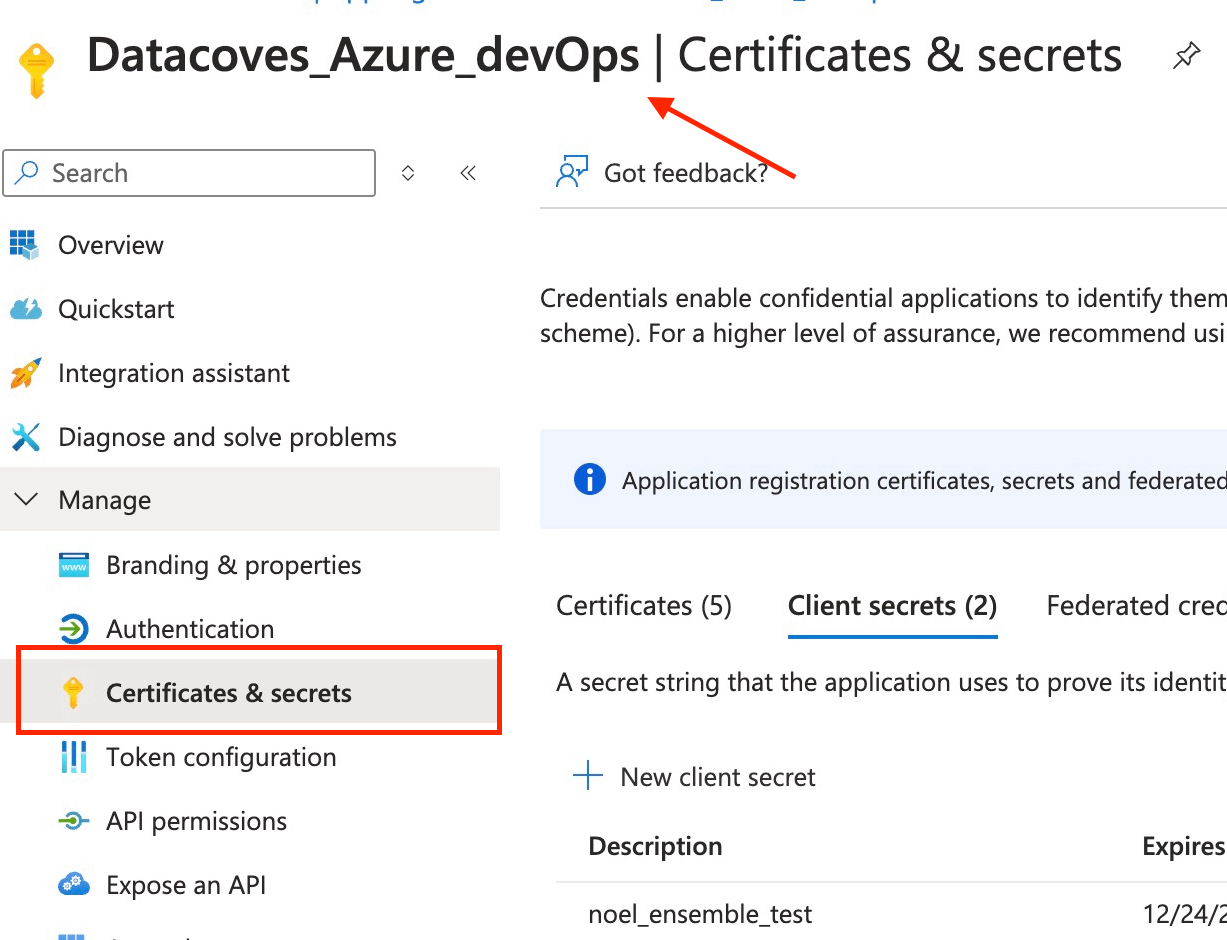Click the Branding & properties icon
The width and height of the screenshot is (1227, 940).
[x=74, y=565]
